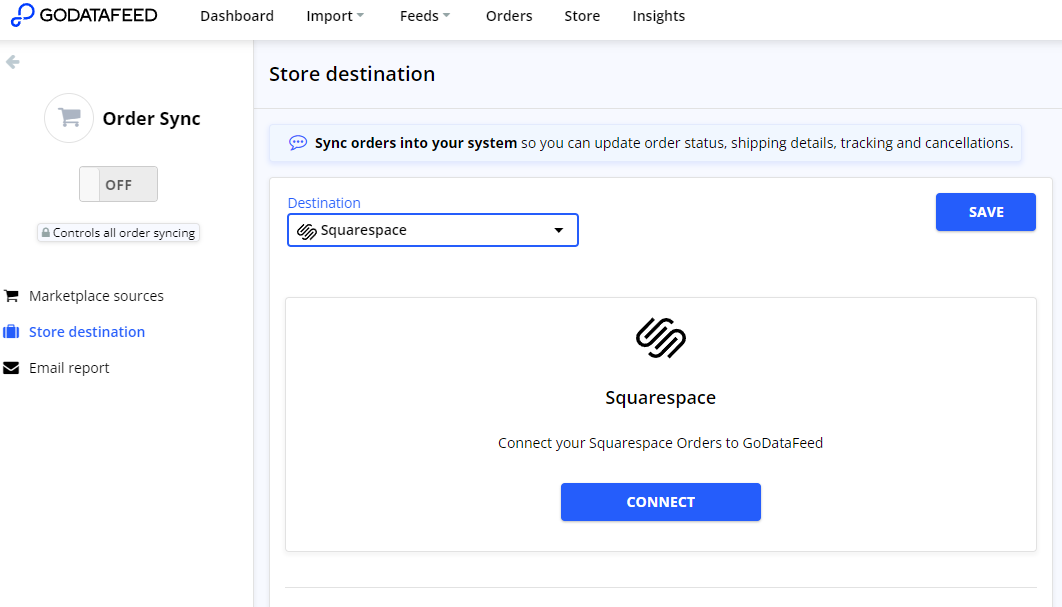Click the Destination dropdown caret arrow

[x=559, y=230]
